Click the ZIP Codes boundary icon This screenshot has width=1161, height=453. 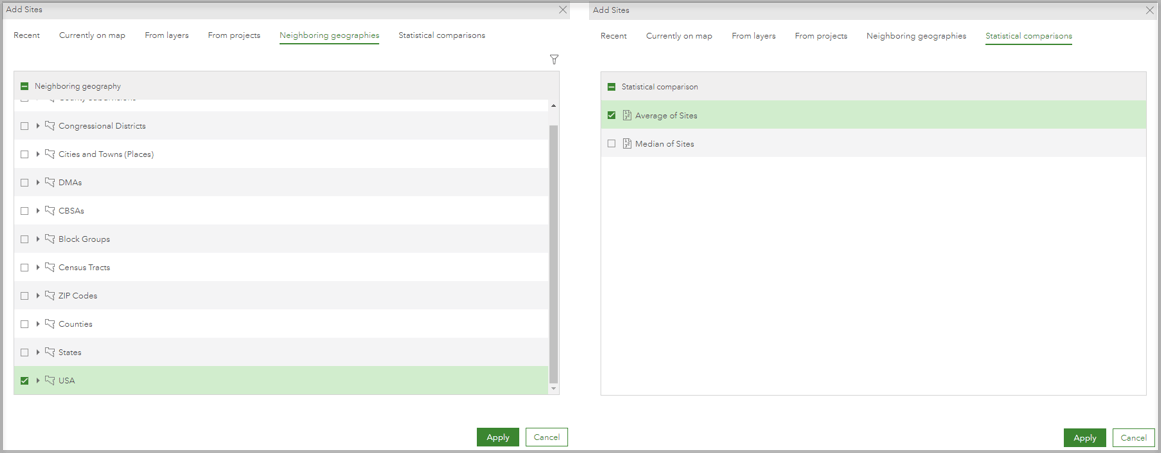pos(50,295)
